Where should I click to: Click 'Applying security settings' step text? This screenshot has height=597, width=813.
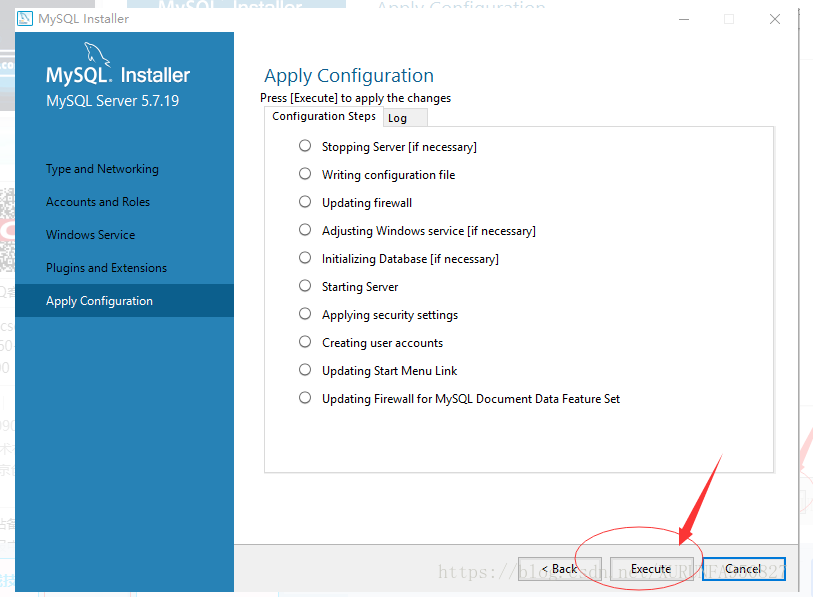(x=390, y=315)
